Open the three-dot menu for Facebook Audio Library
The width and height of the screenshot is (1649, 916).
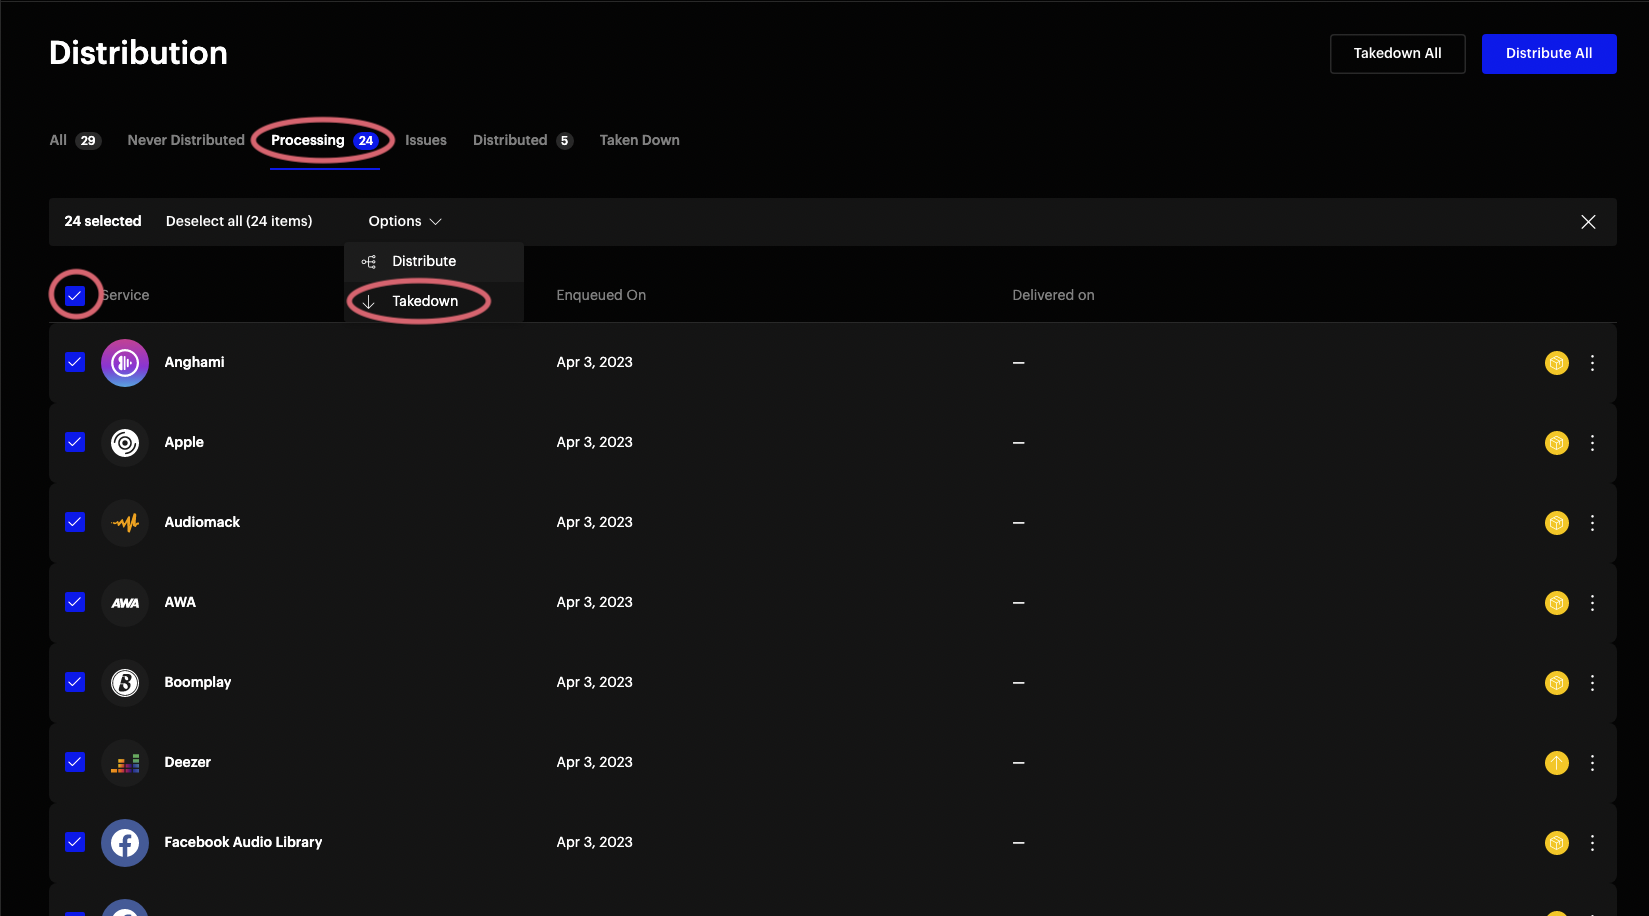pos(1593,843)
